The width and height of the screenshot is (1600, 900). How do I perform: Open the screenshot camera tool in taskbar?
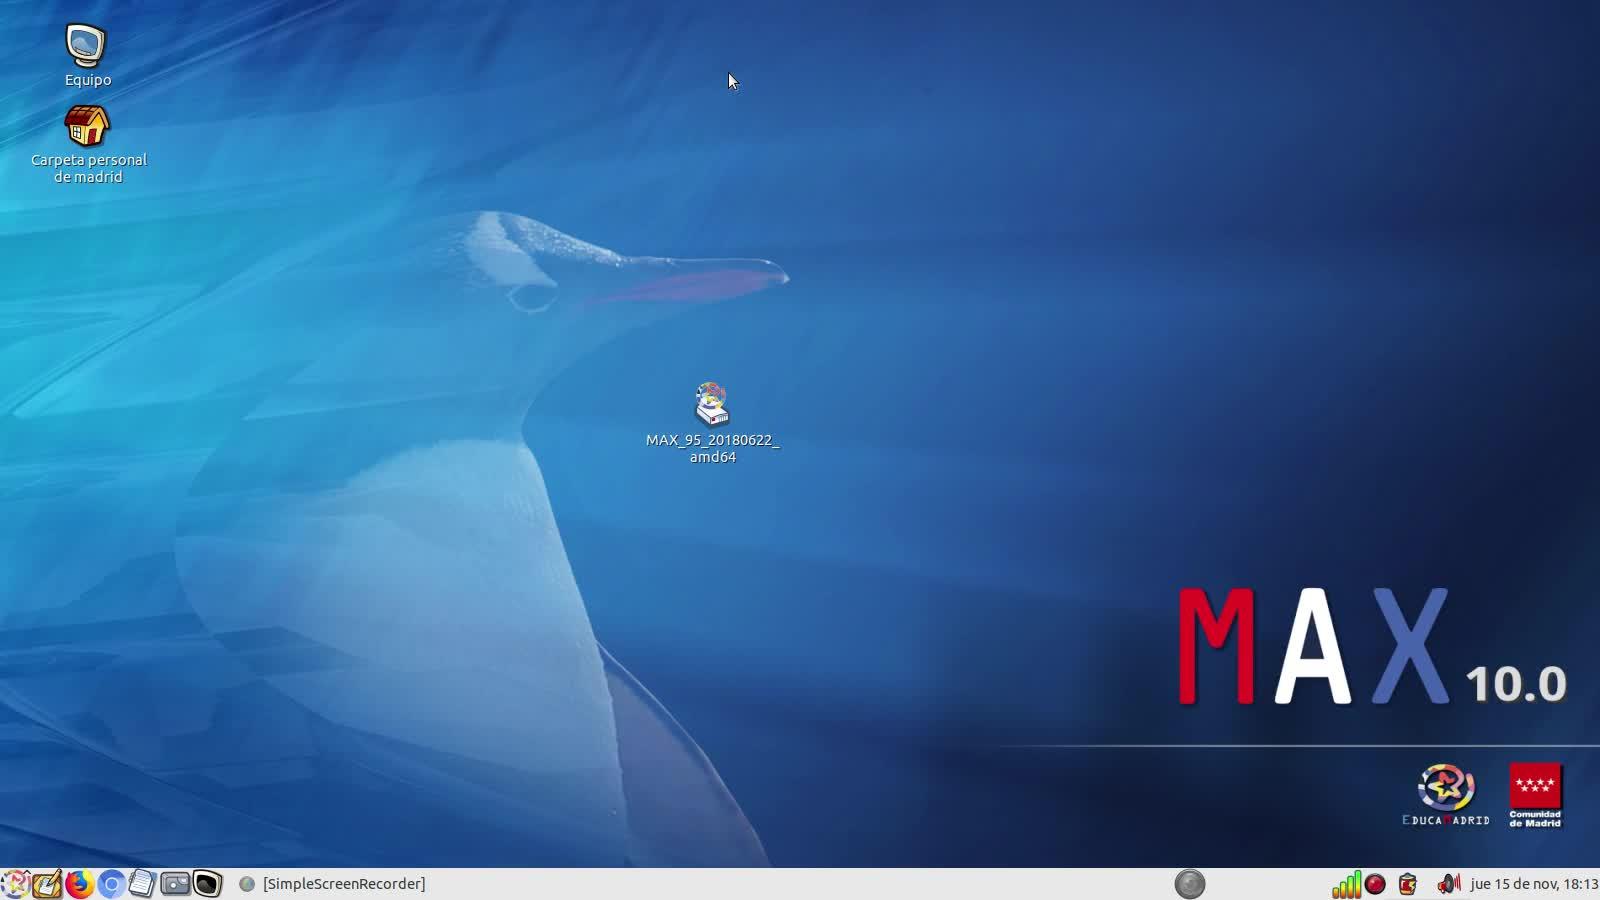175,884
